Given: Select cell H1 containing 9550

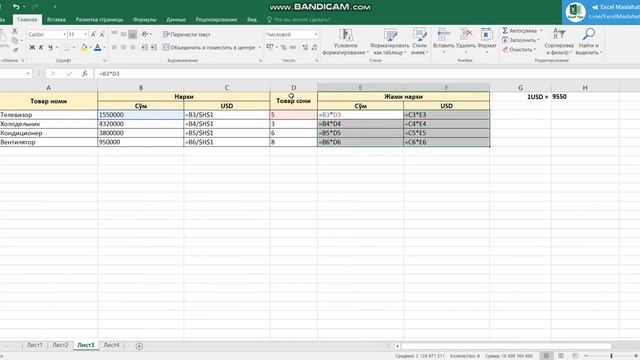Looking at the screenshot, I should pyautogui.click(x=585, y=97).
